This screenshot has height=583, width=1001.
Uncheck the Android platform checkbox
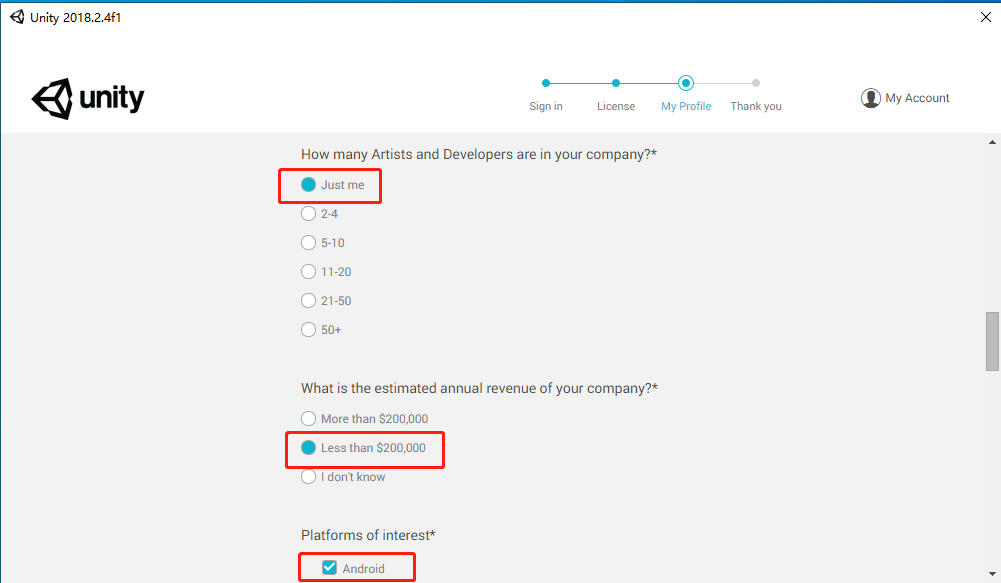pyautogui.click(x=329, y=568)
